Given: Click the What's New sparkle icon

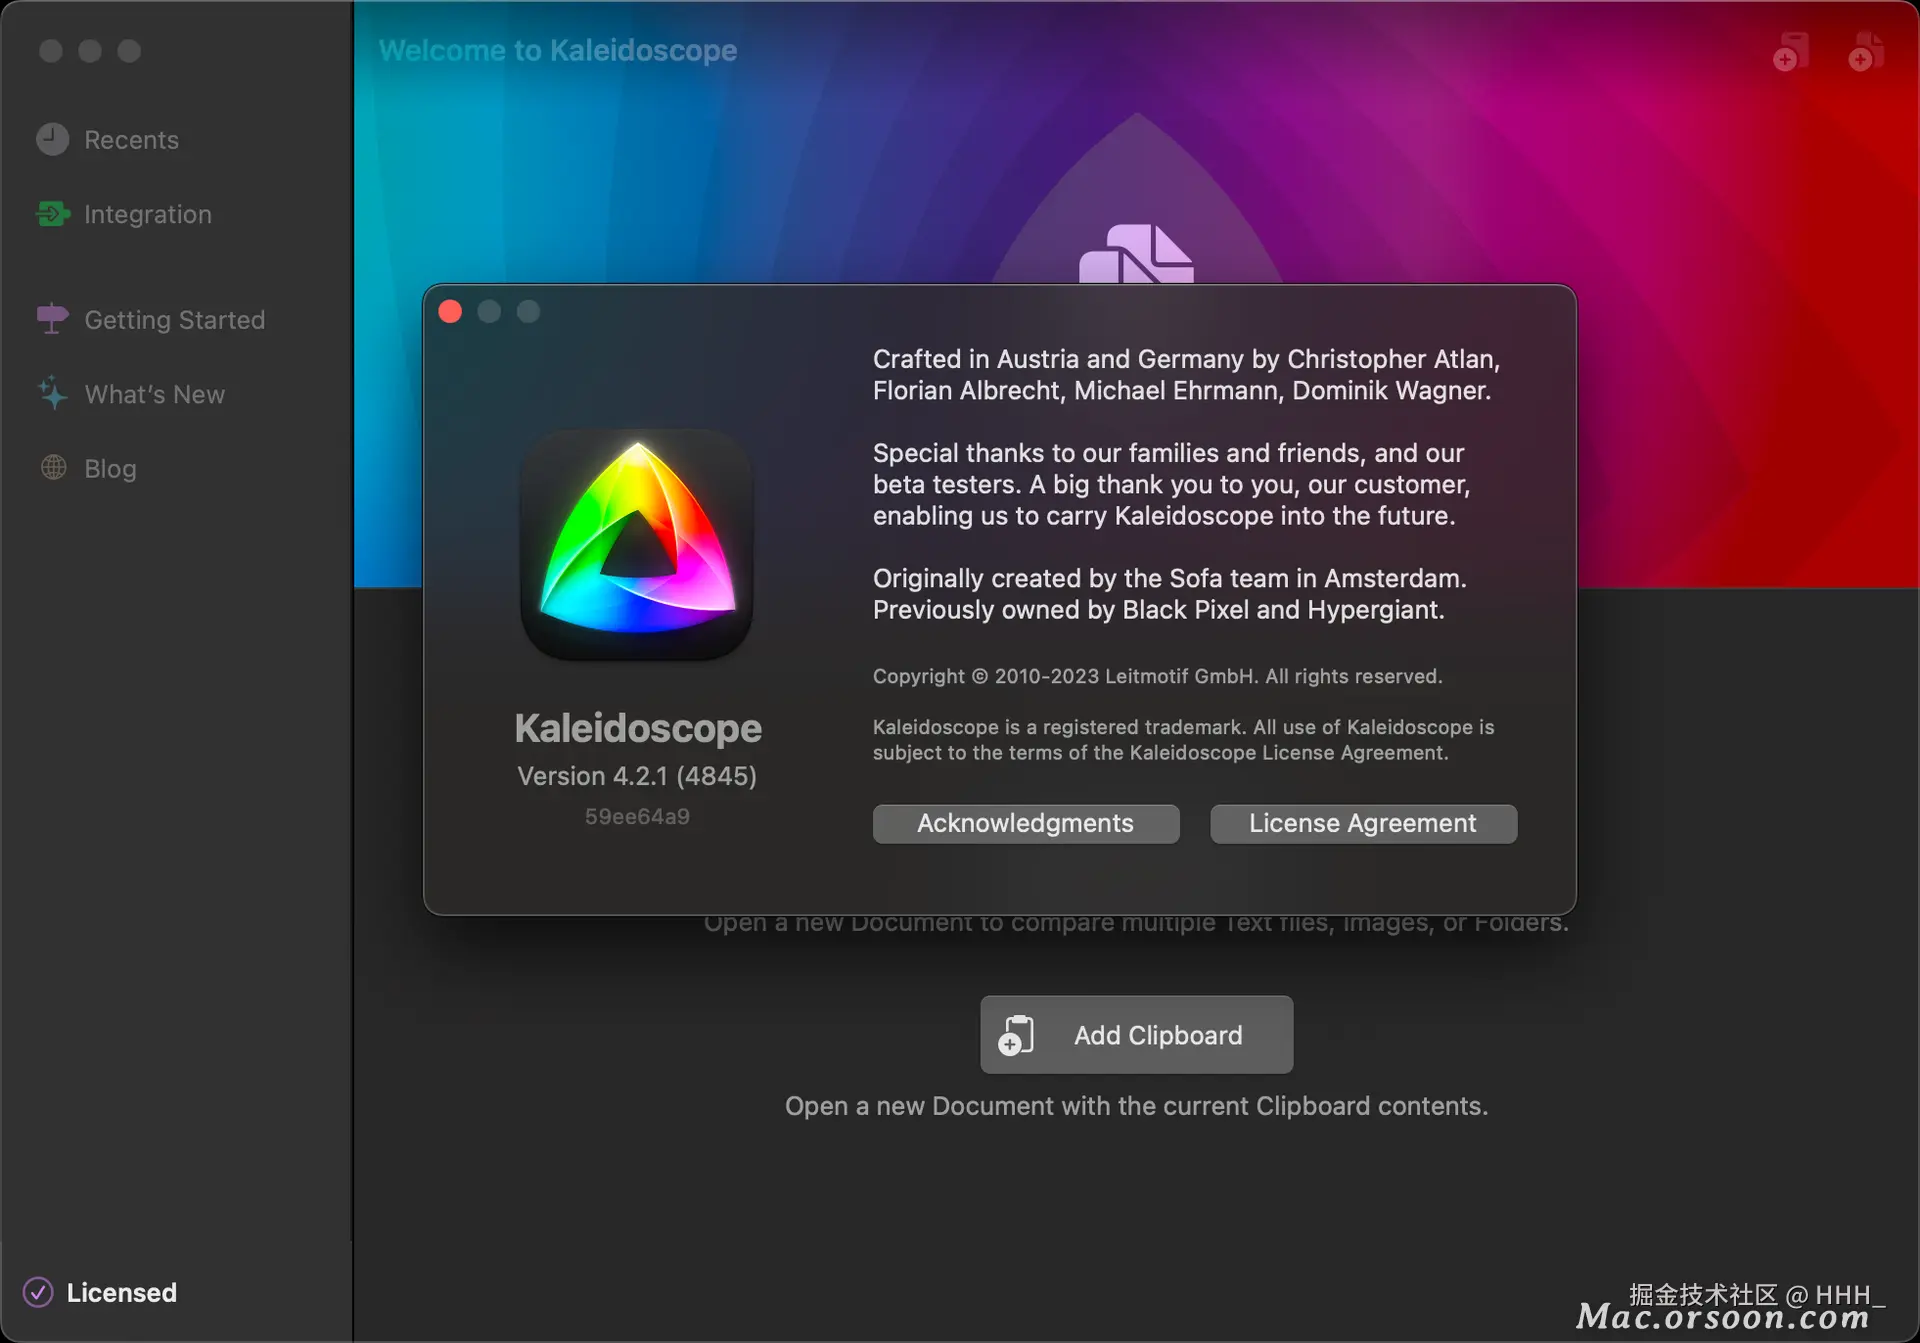Looking at the screenshot, I should [52, 393].
